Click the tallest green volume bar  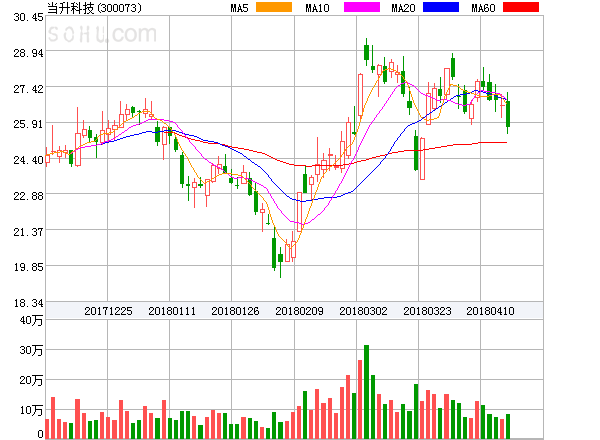(x=367, y=392)
